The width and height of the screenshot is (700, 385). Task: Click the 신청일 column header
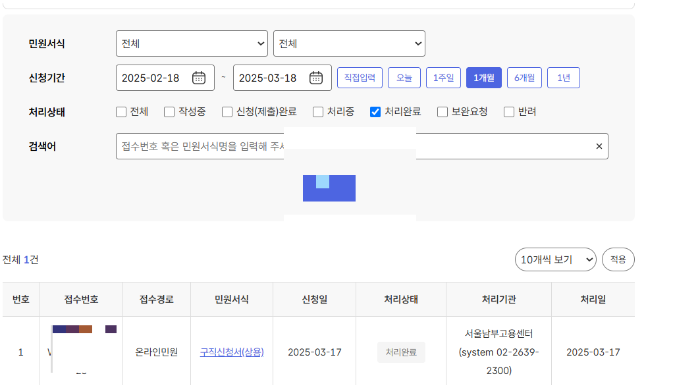pos(314,299)
